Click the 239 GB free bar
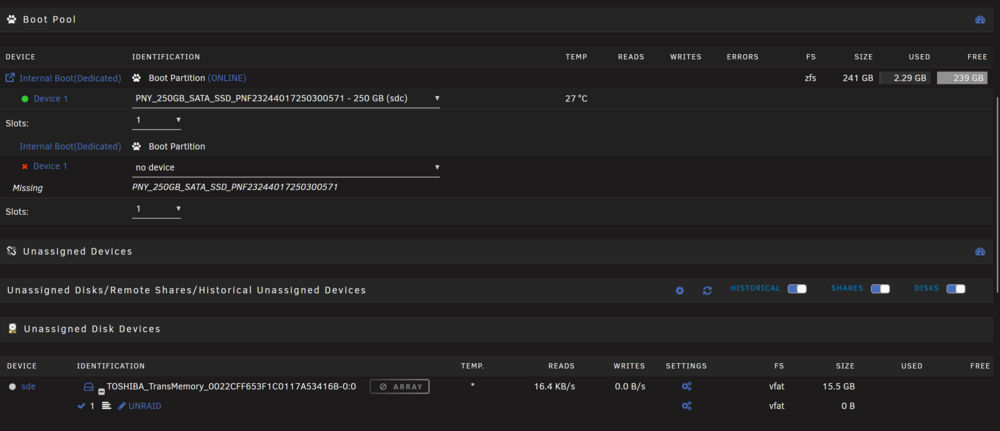 [962, 78]
